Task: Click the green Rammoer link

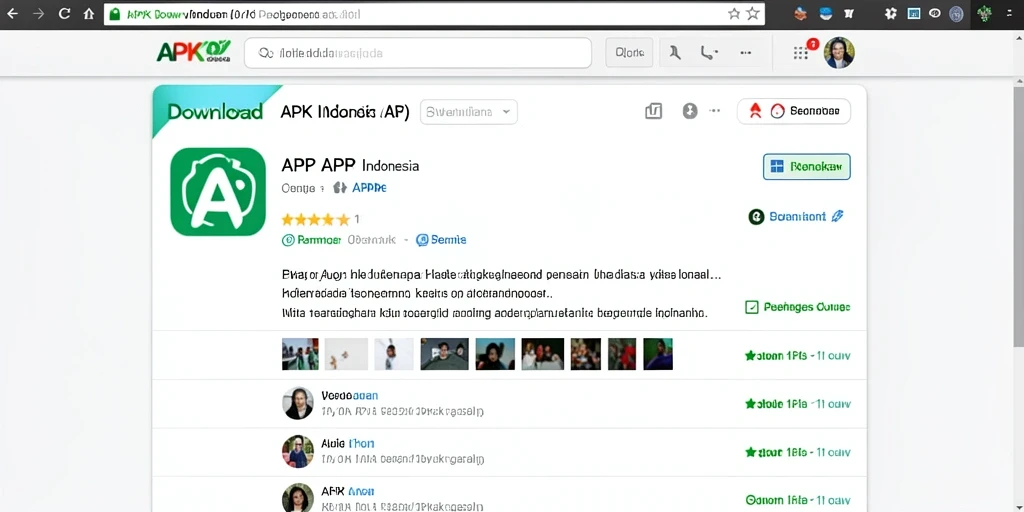Action: click(319, 240)
